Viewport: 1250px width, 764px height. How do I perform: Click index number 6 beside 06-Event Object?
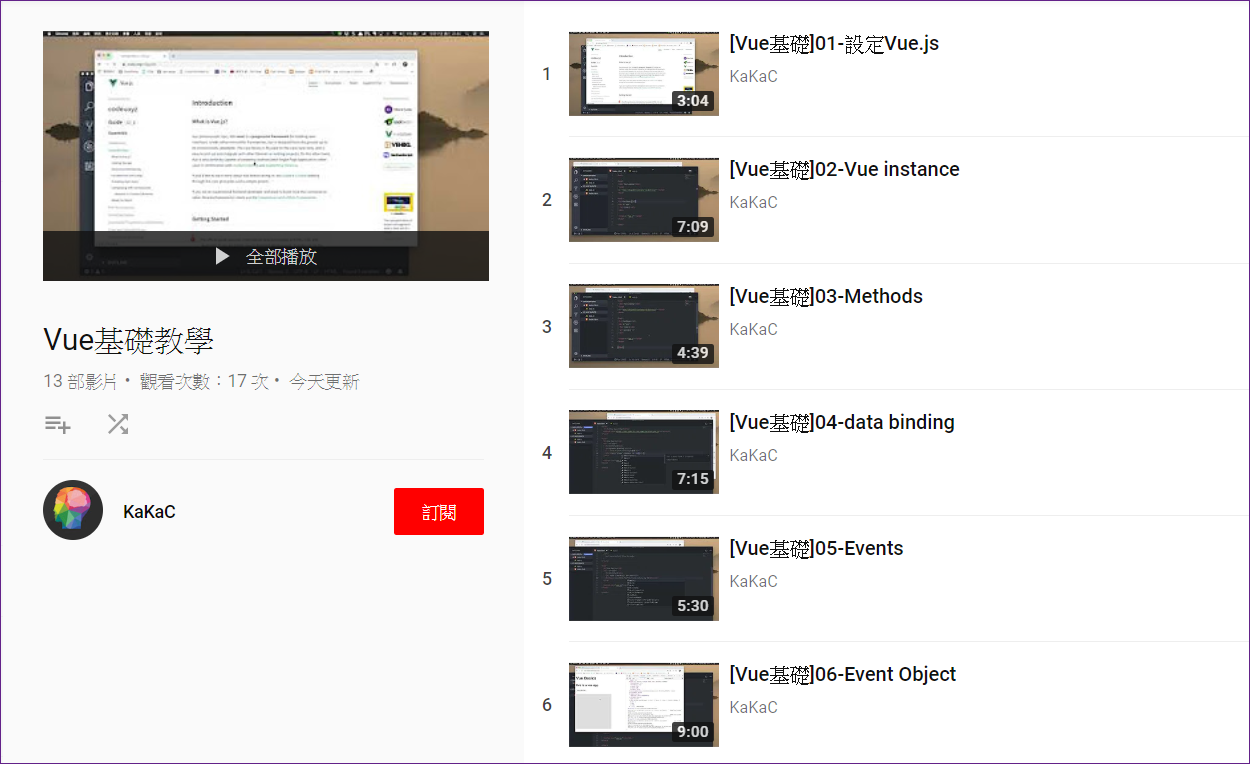pyautogui.click(x=546, y=705)
